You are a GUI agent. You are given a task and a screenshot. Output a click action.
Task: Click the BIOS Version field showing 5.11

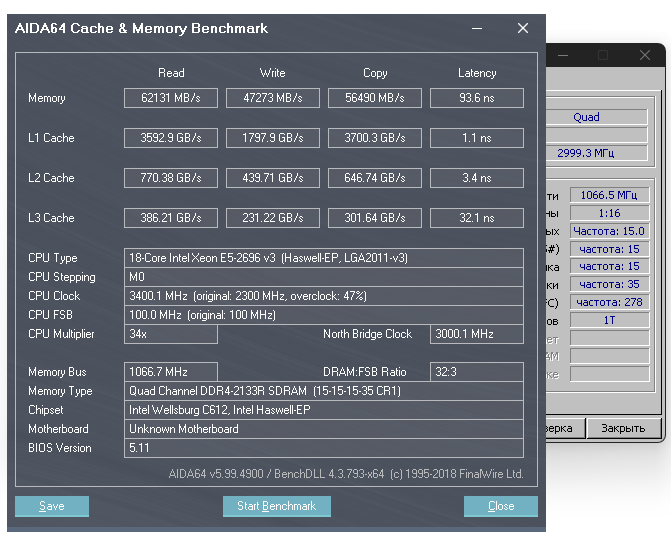coord(324,448)
